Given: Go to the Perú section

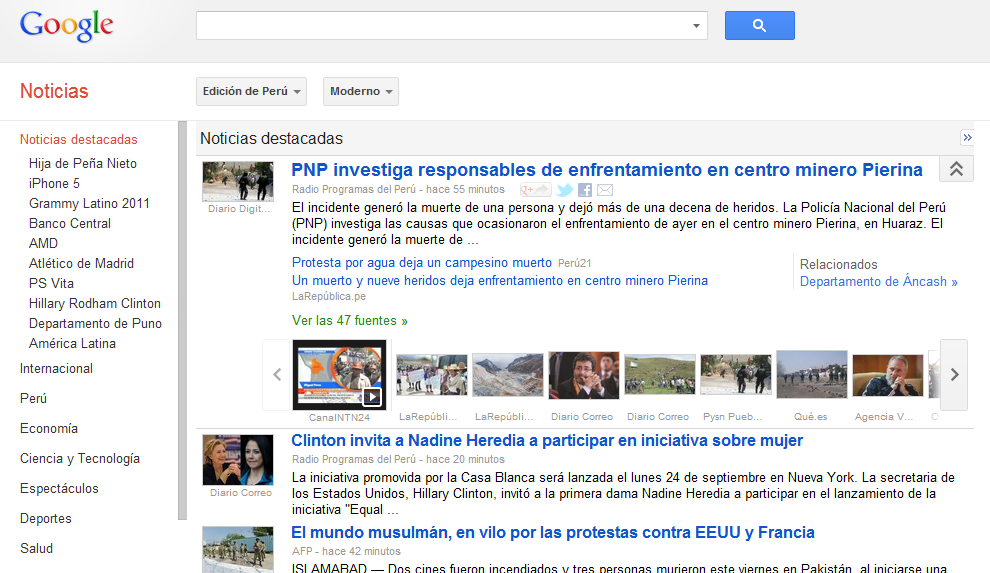Looking at the screenshot, I should [33, 398].
